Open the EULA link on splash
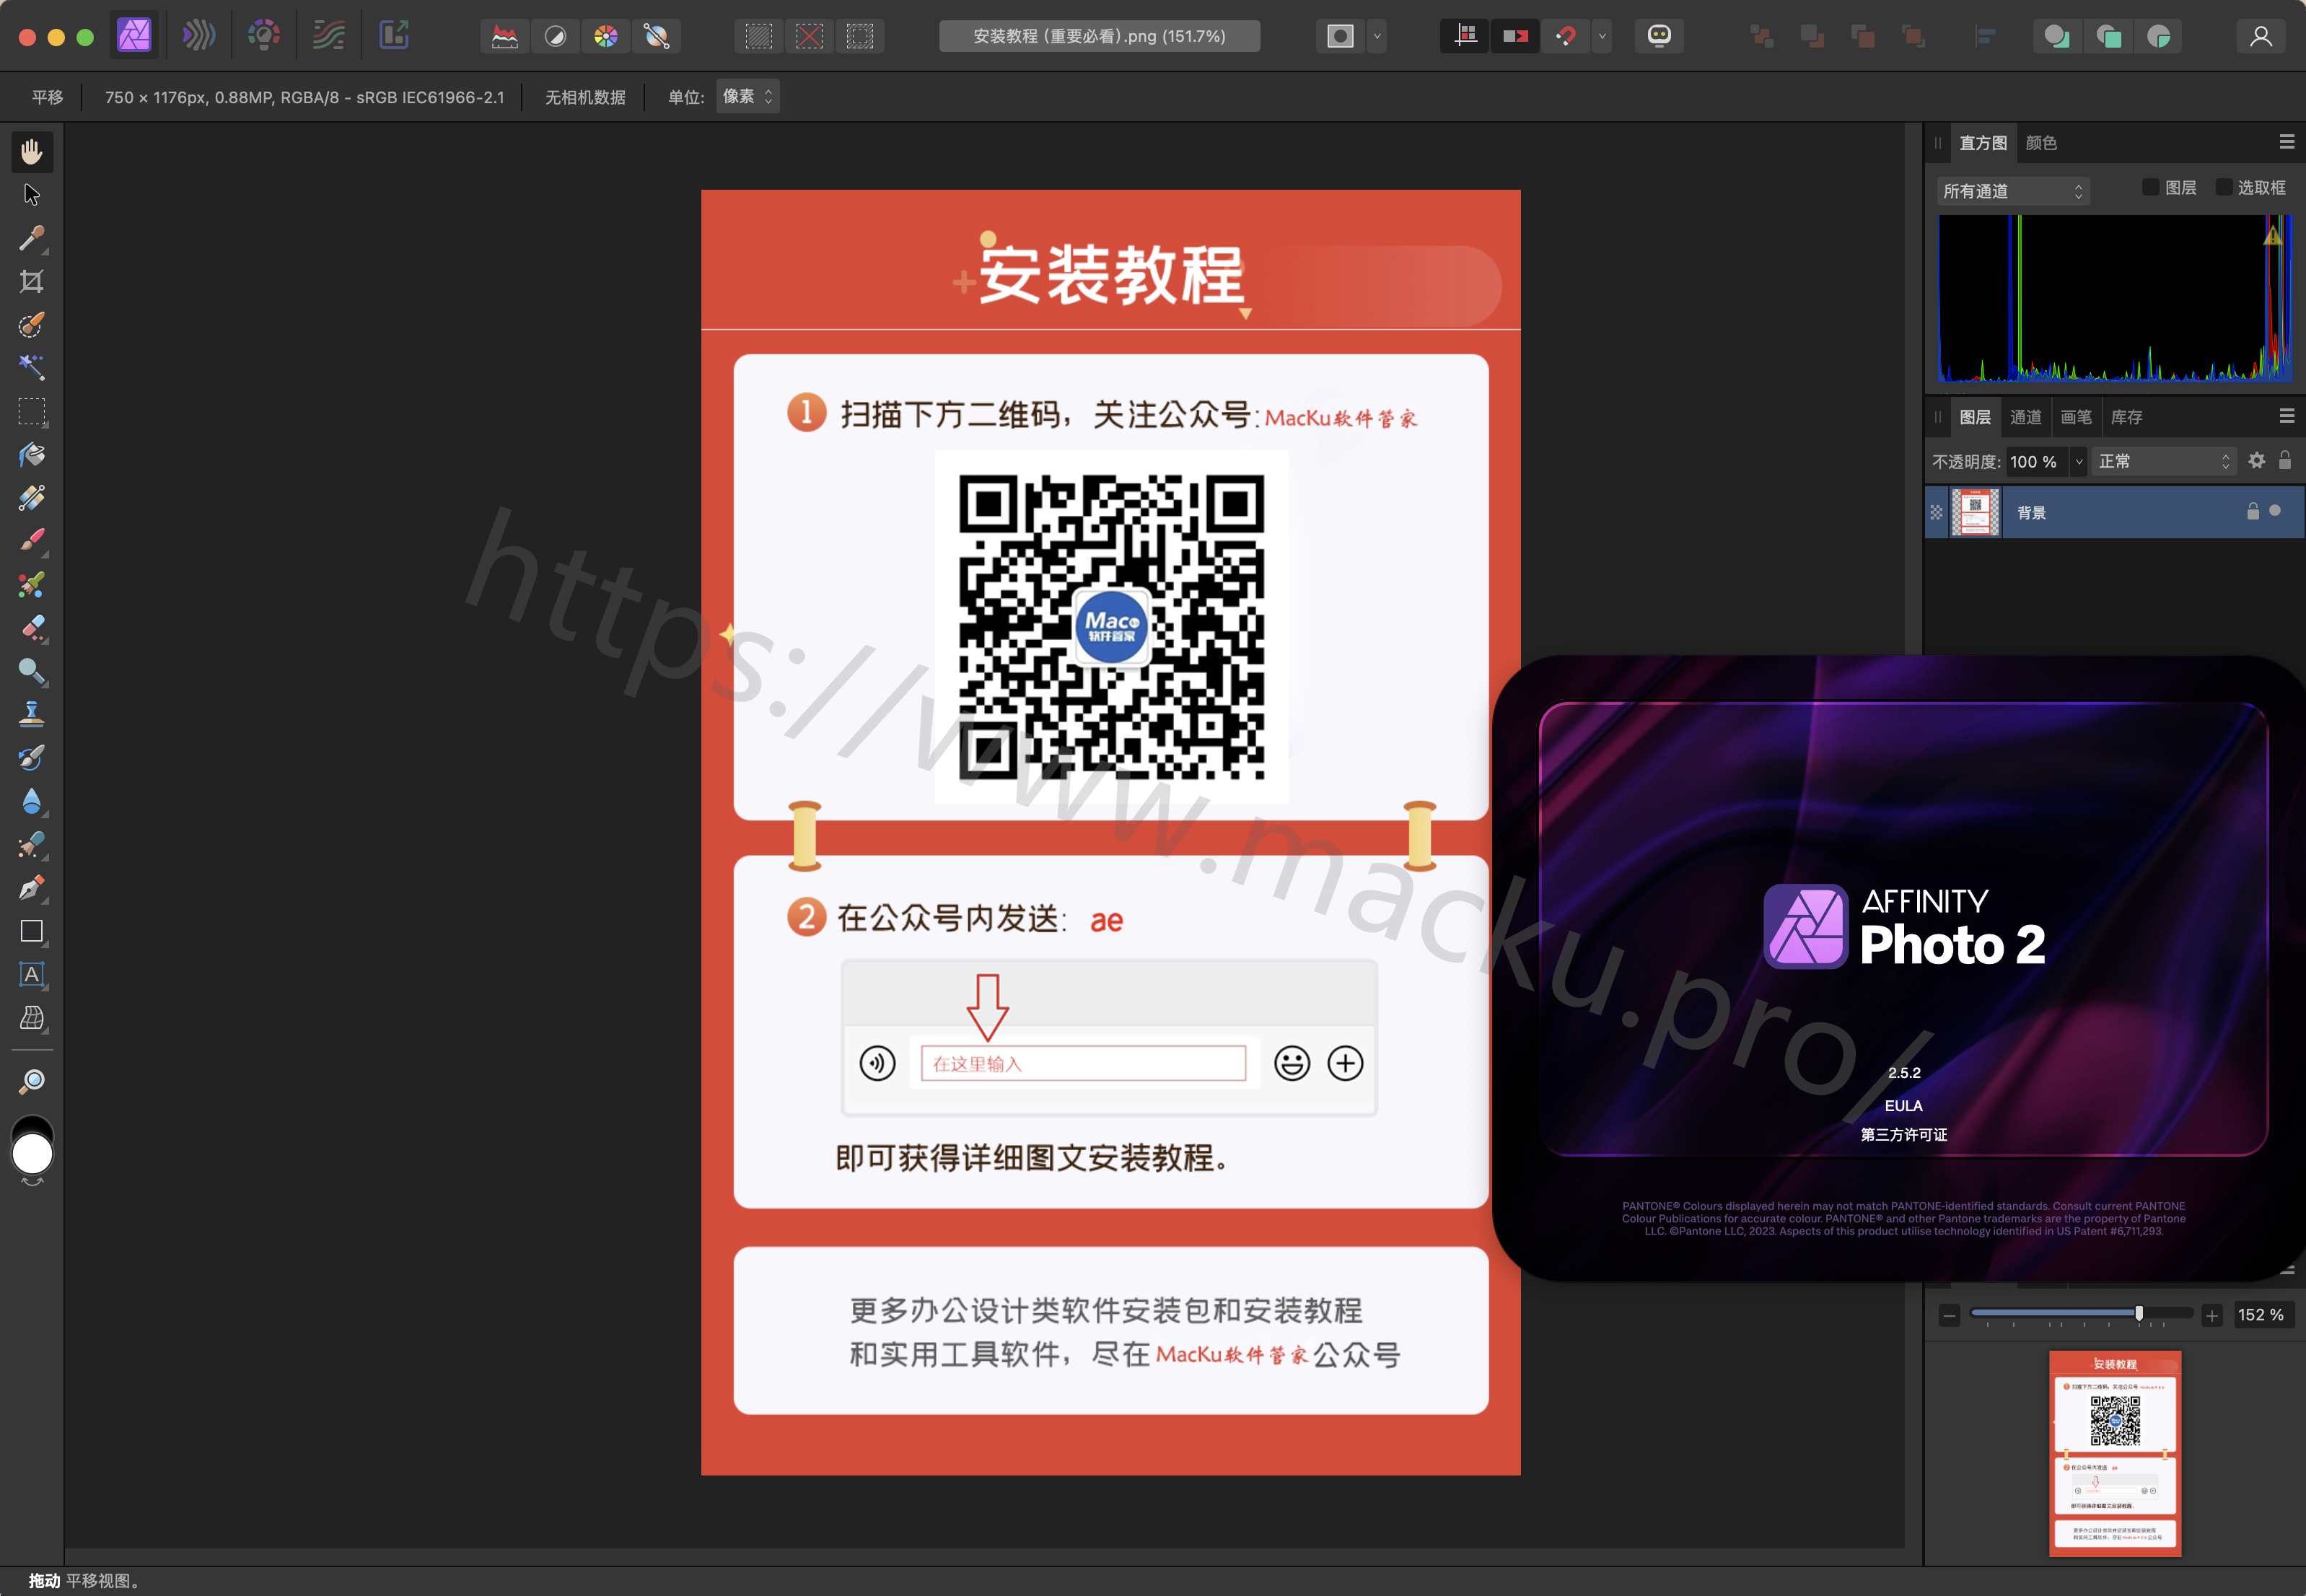Image resolution: width=2306 pixels, height=1596 pixels. coord(1904,1106)
